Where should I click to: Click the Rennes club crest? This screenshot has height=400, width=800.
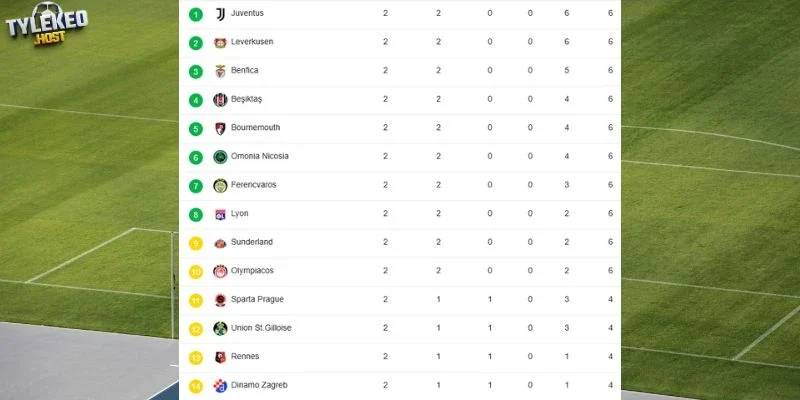coord(220,357)
